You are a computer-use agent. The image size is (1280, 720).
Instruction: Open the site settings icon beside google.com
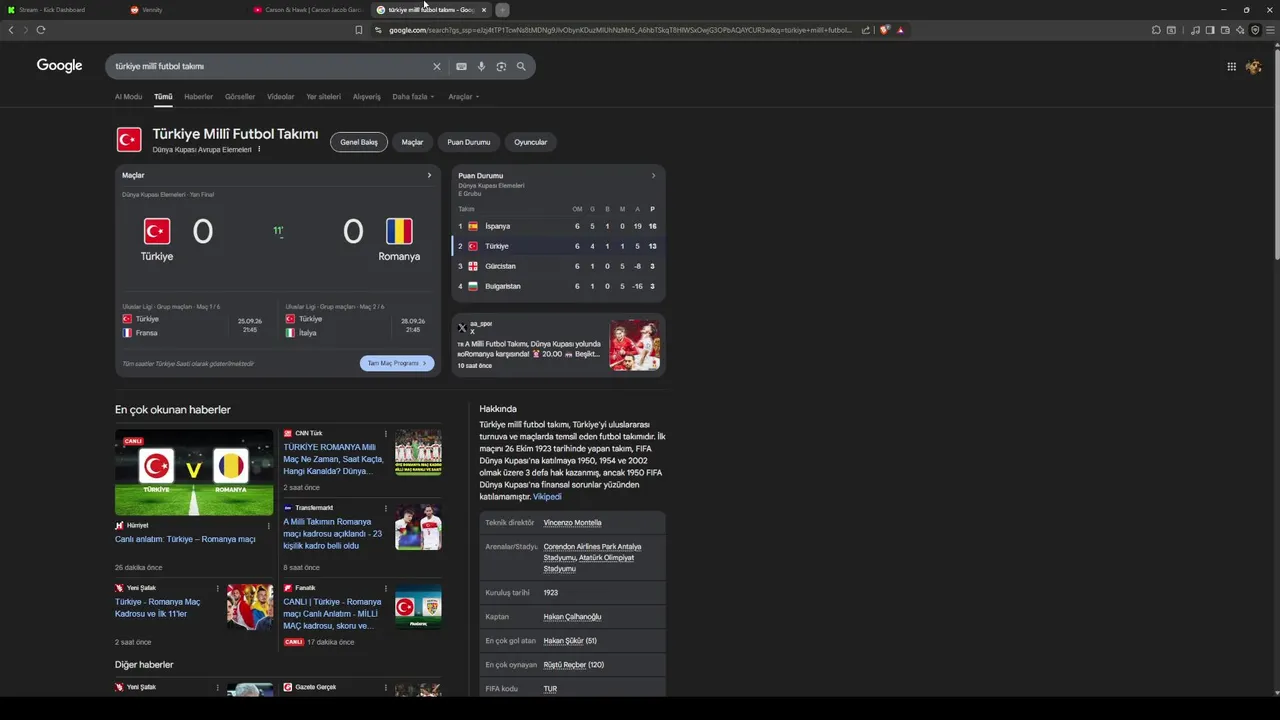coord(378,30)
